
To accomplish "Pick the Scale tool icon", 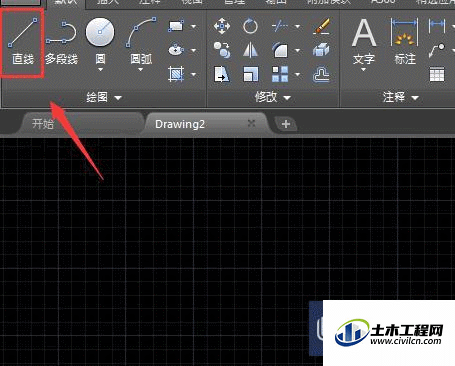I will pyautogui.click(x=250, y=74).
